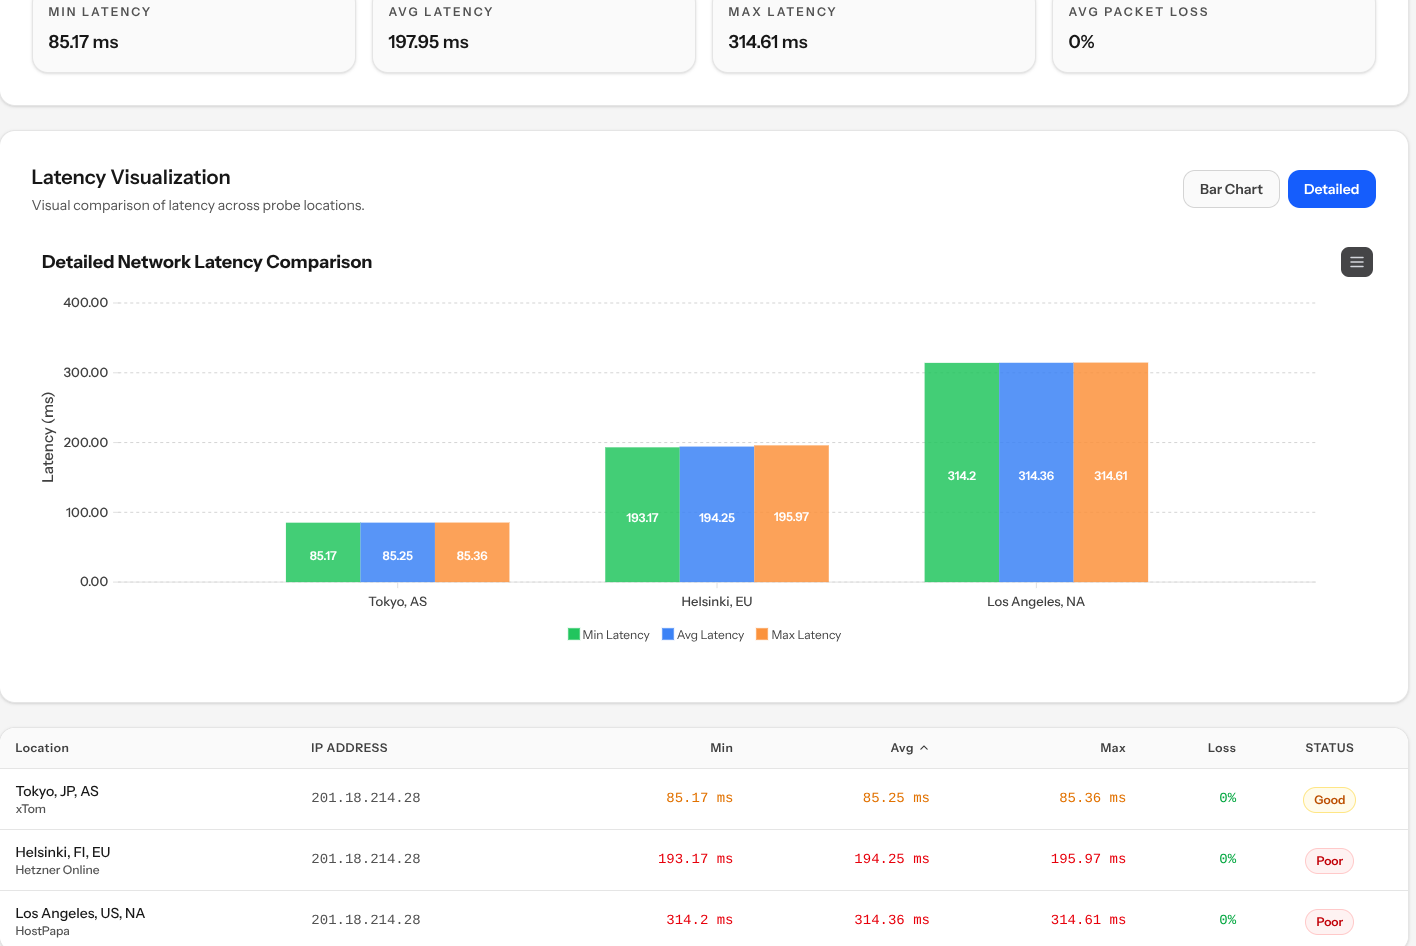Click the orange Max Latency legend swatch

762,634
